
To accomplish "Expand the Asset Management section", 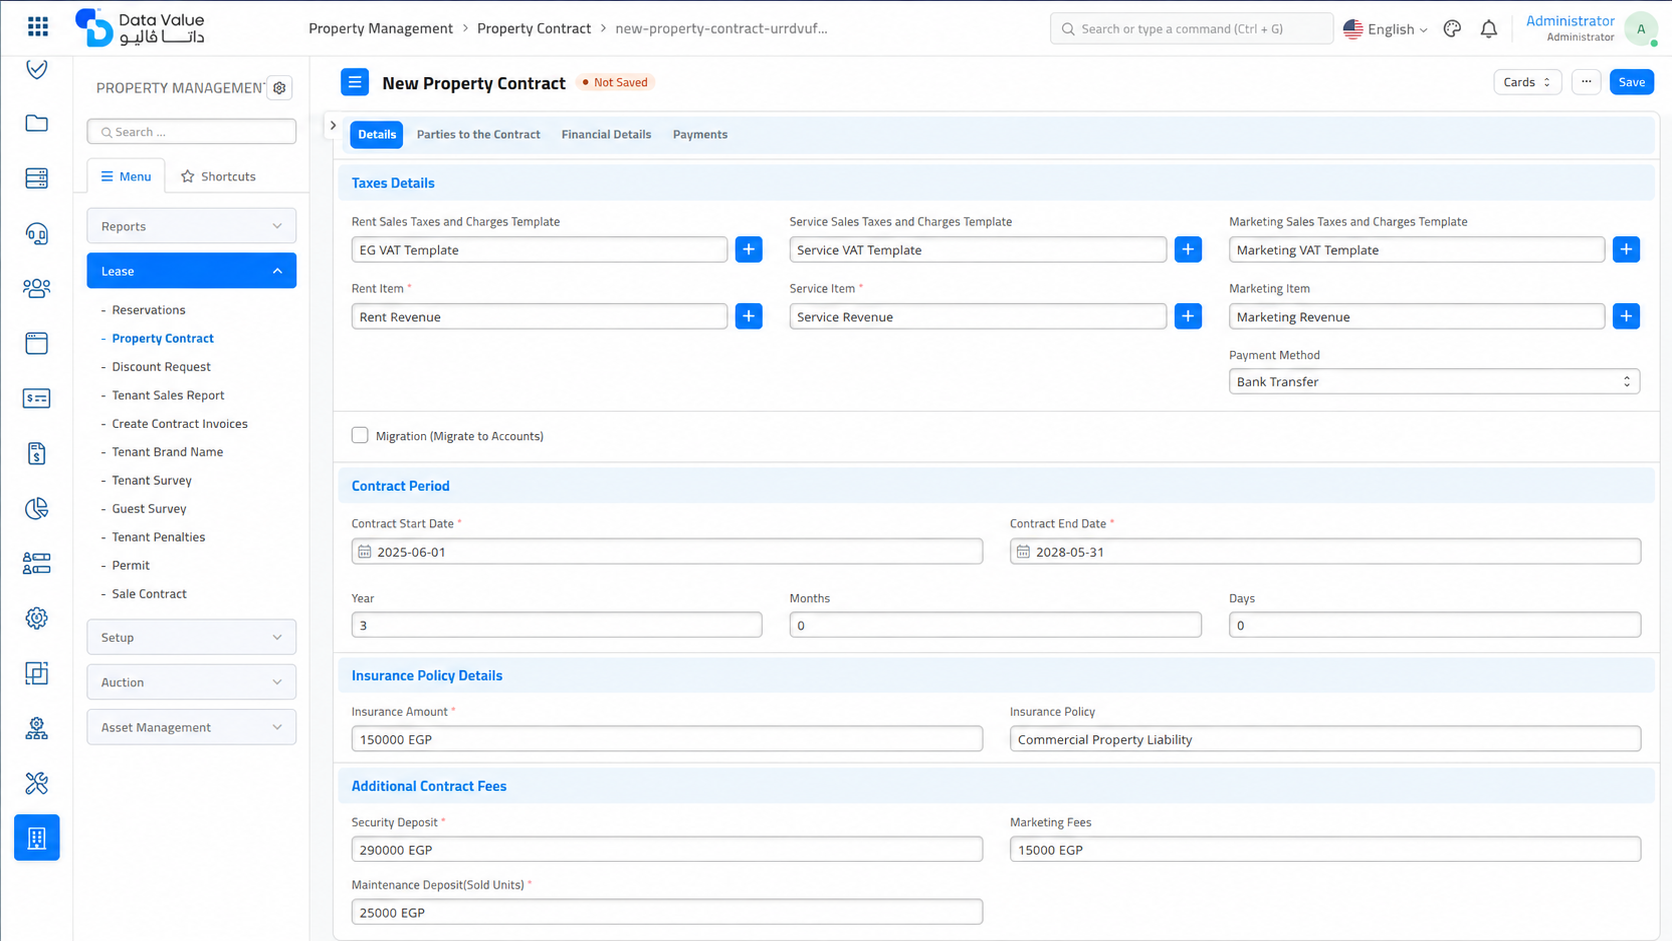I will tap(192, 727).
